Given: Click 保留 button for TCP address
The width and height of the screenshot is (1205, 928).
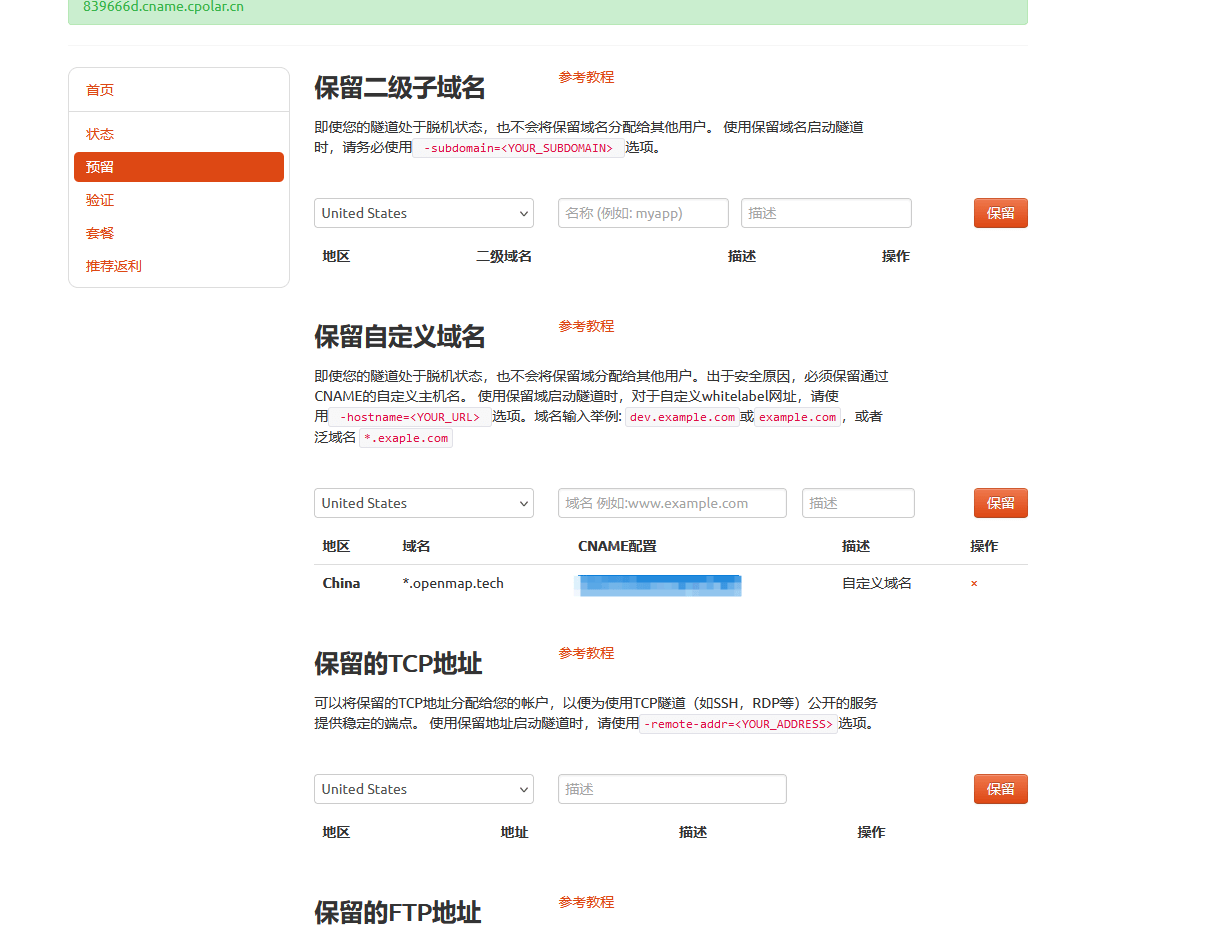Looking at the screenshot, I should pos(1000,789).
